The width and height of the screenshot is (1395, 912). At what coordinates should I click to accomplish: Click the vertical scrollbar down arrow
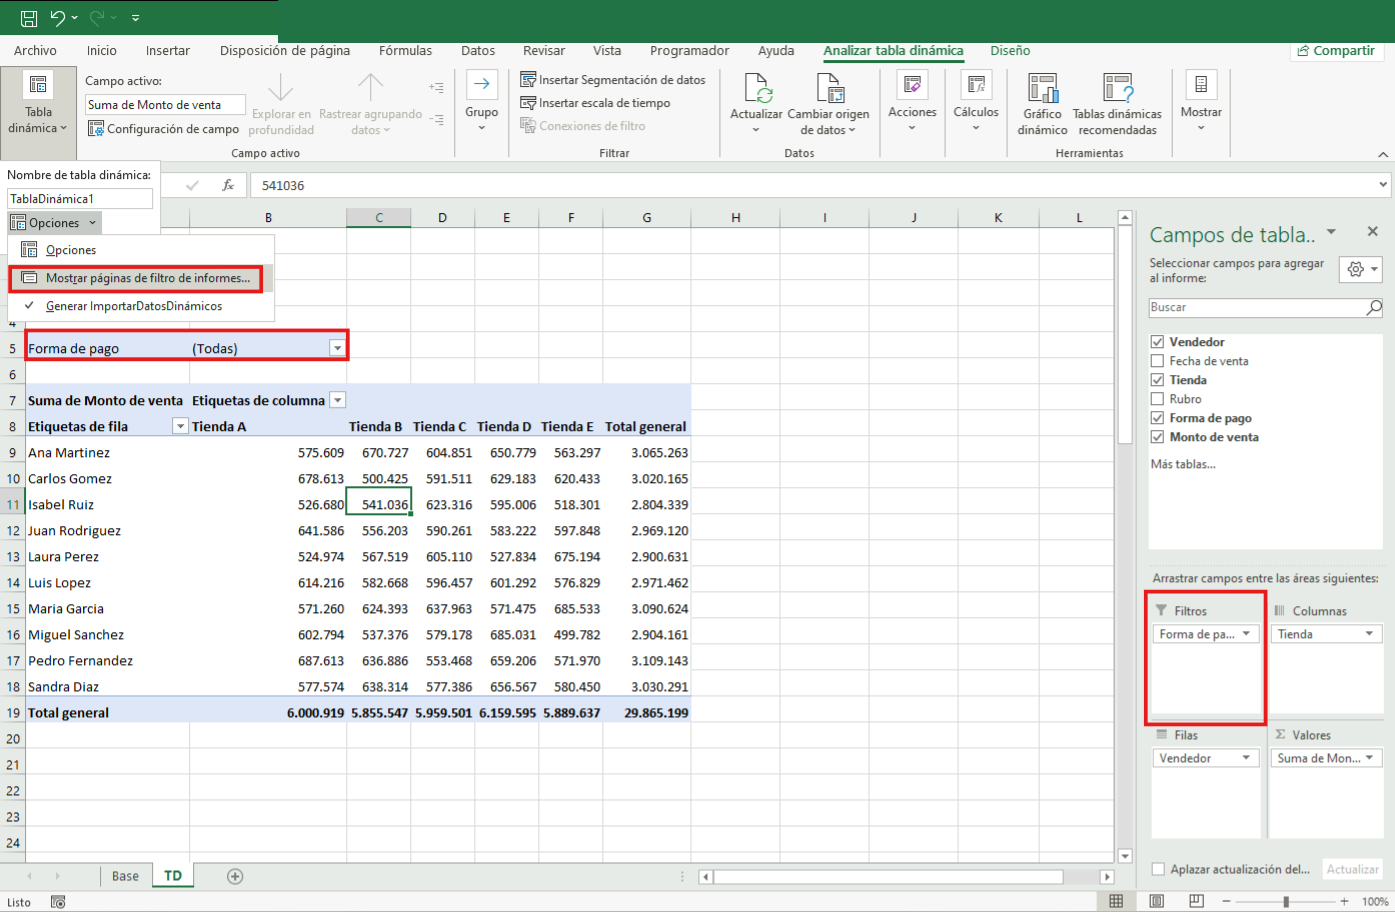(x=1125, y=856)
